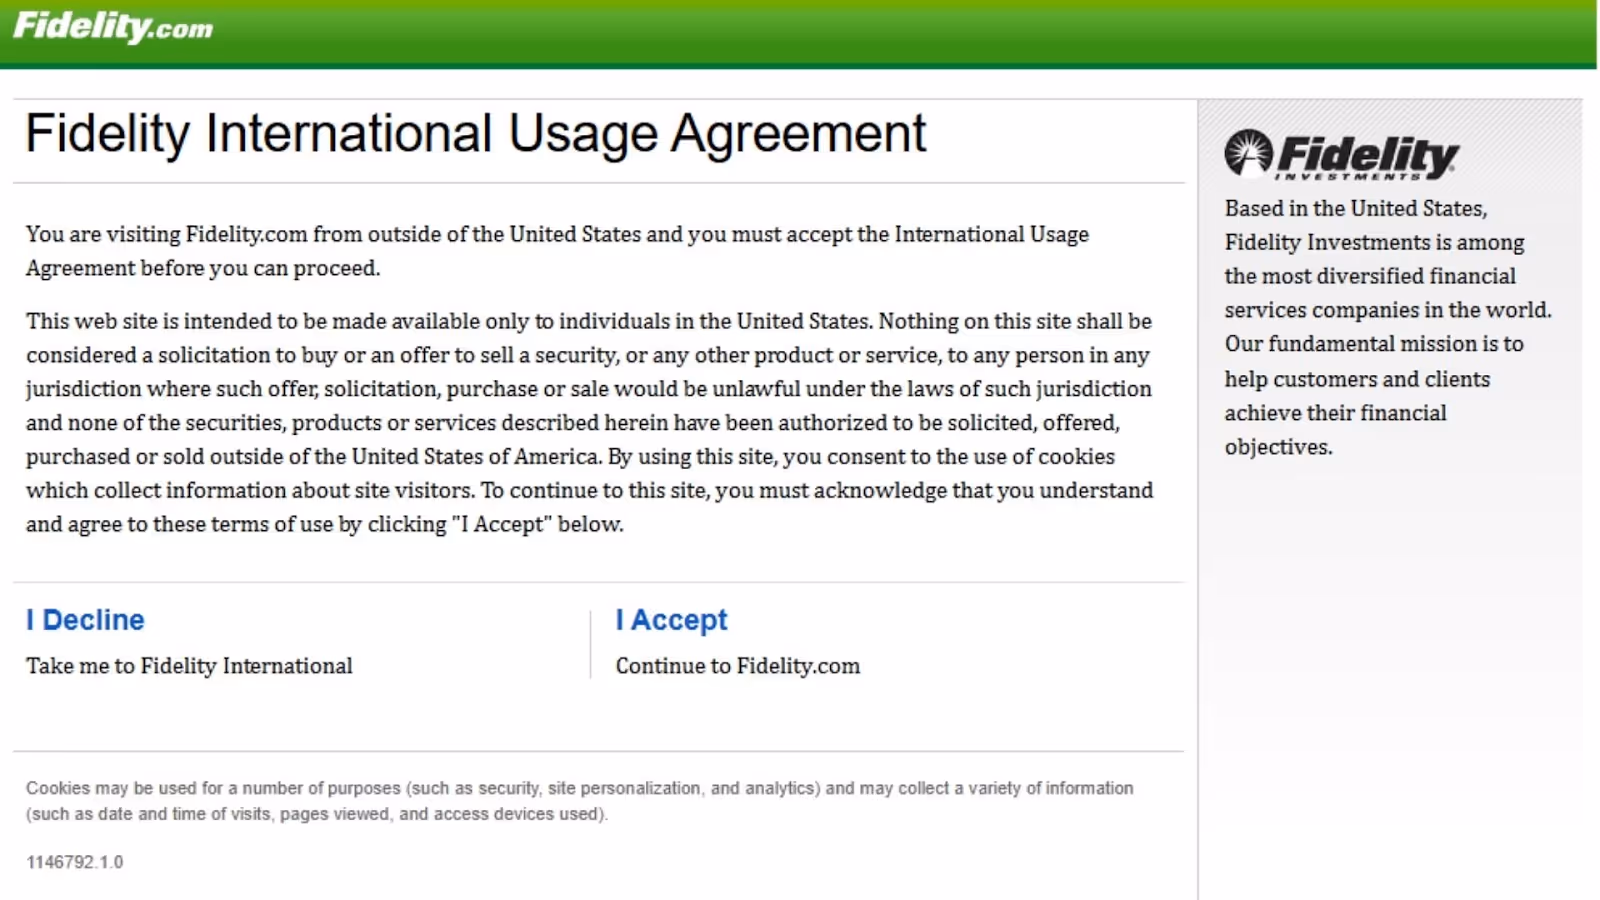Click the sidebar text 'Based in the United States'
Viewport: 1600px width, 900px height.
click(1388, 327)
